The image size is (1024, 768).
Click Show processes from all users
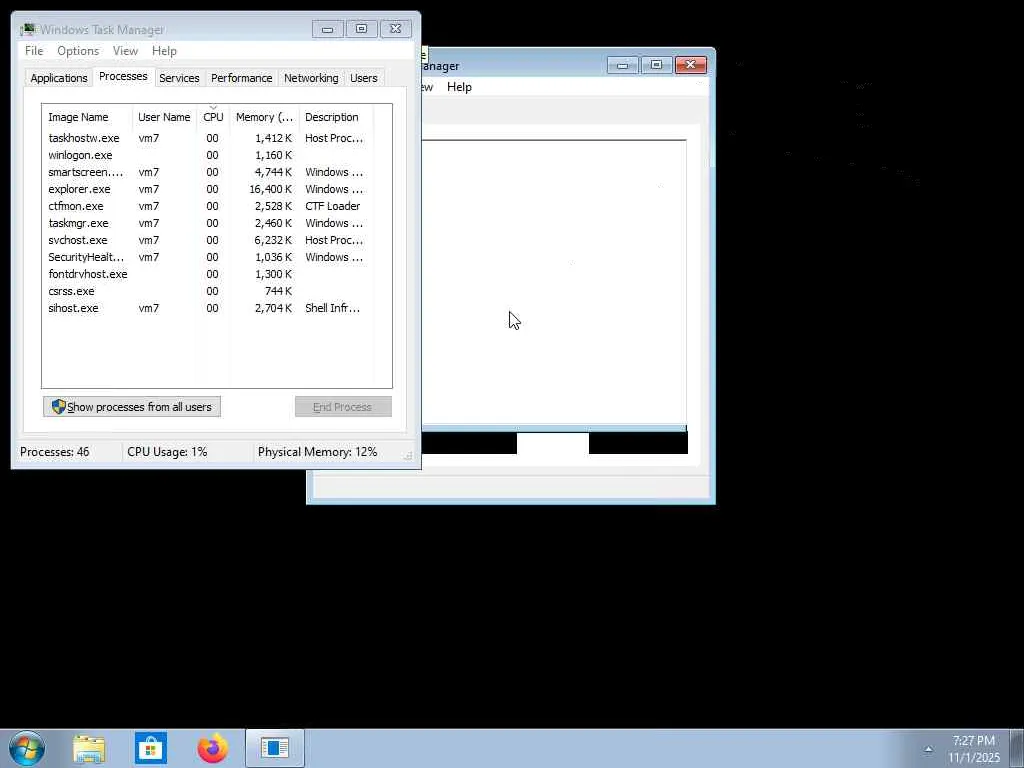[132, 407]
